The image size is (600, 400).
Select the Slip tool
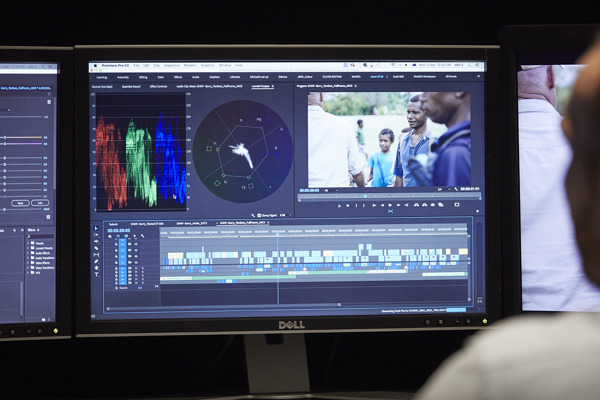[96, 255]
